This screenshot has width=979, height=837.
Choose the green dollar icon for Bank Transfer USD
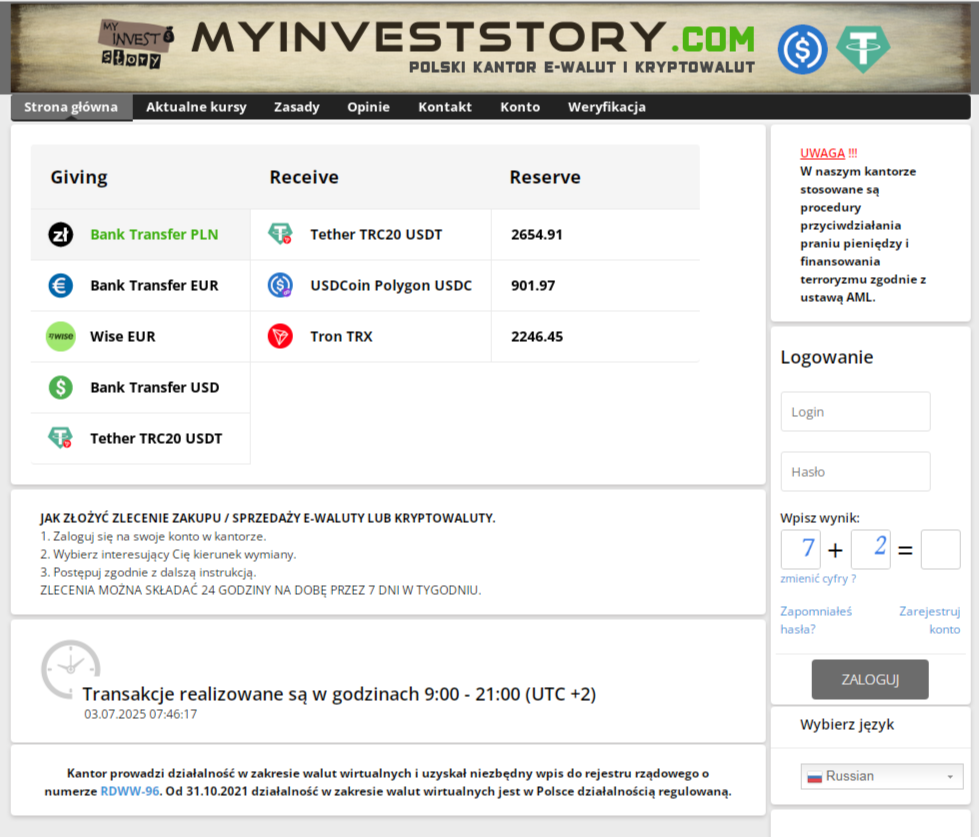(61, 388)
